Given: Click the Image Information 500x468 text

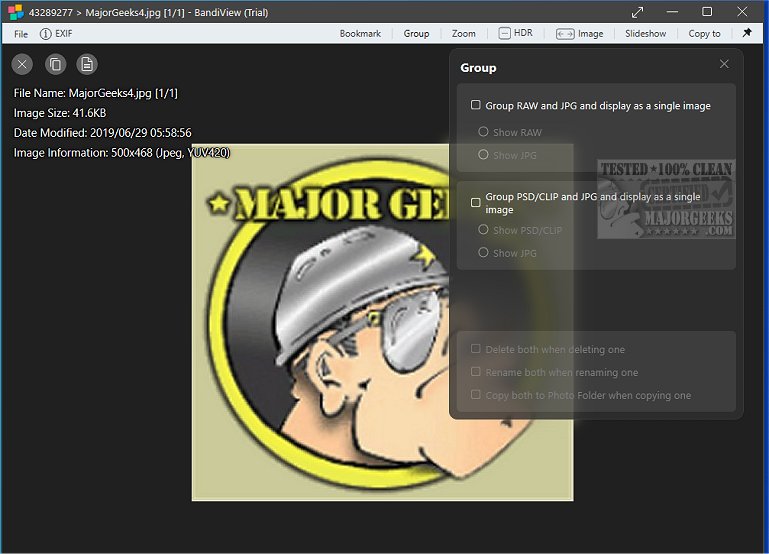Looking at the screenshot, I should tap(122, 153).
